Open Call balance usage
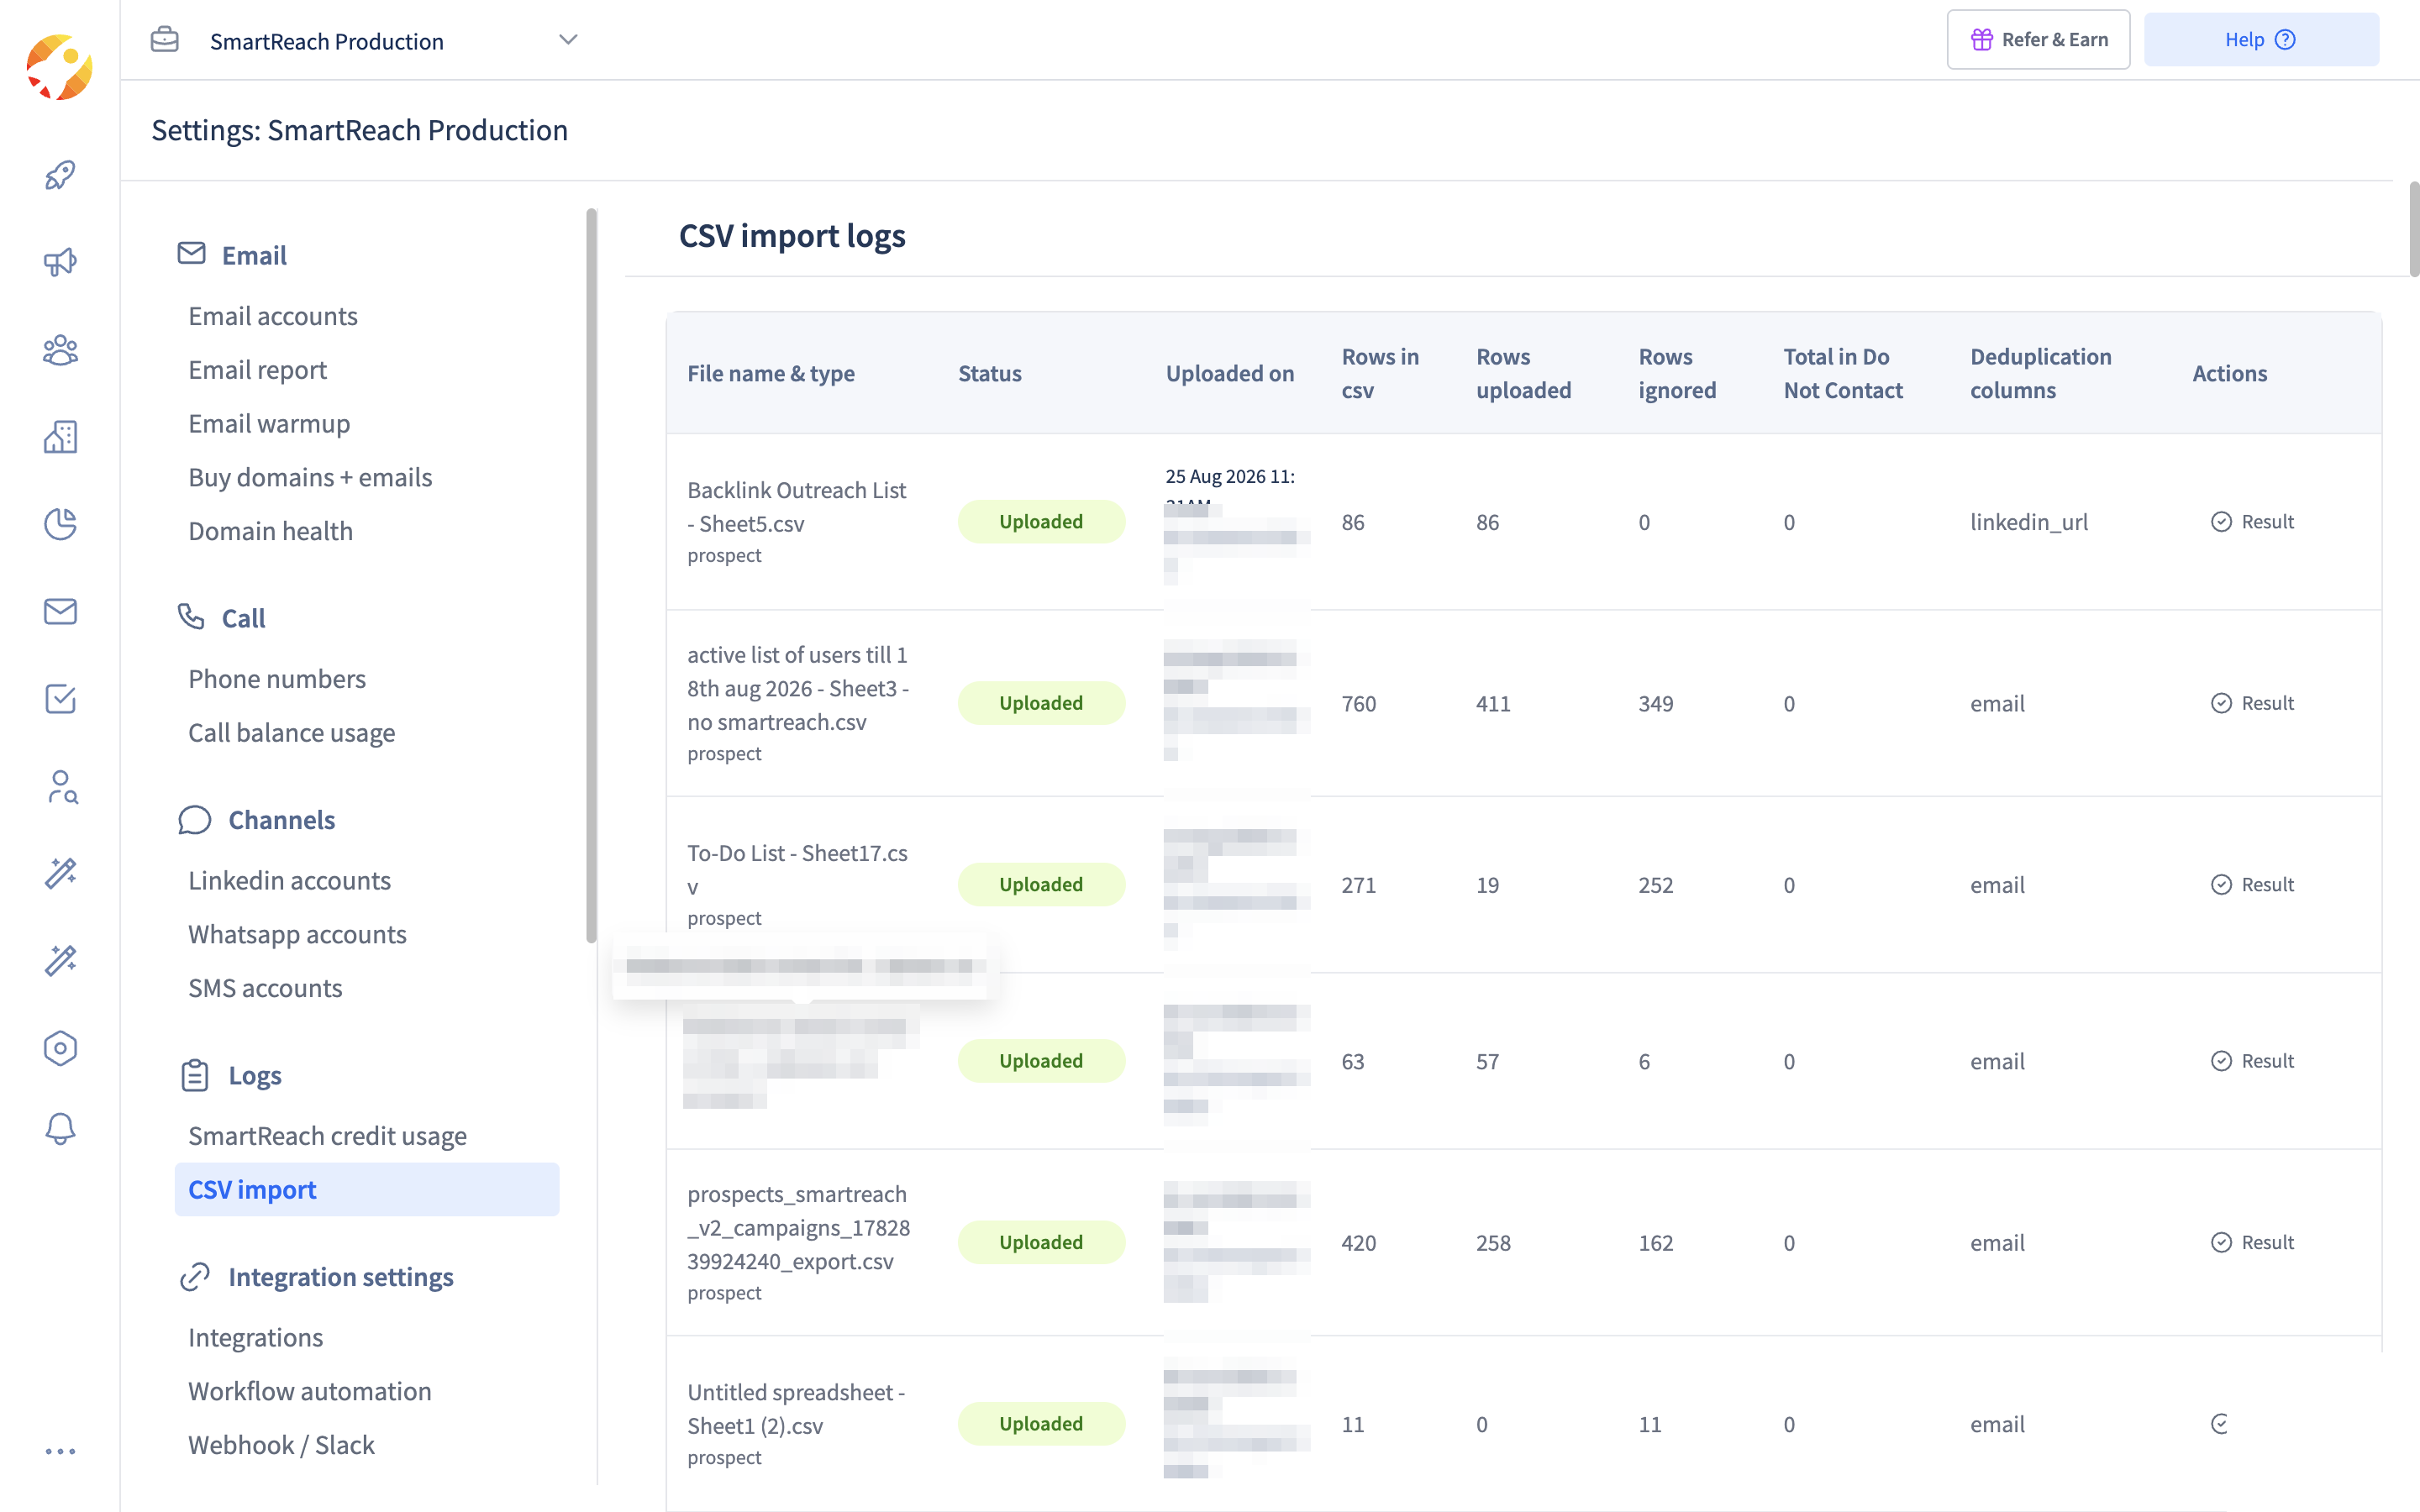 tap(291, 733)
